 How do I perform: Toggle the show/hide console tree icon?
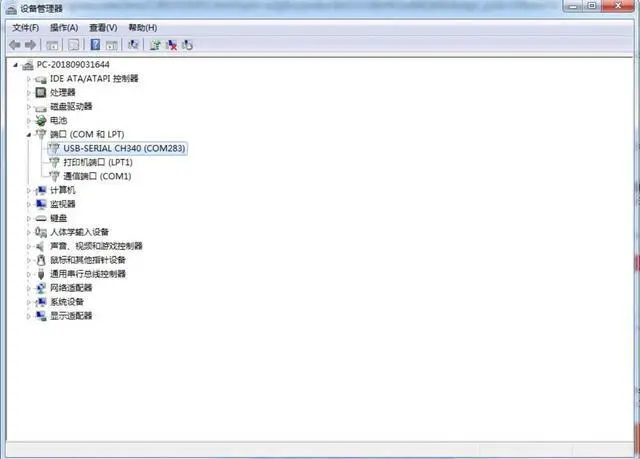[54, 45]
